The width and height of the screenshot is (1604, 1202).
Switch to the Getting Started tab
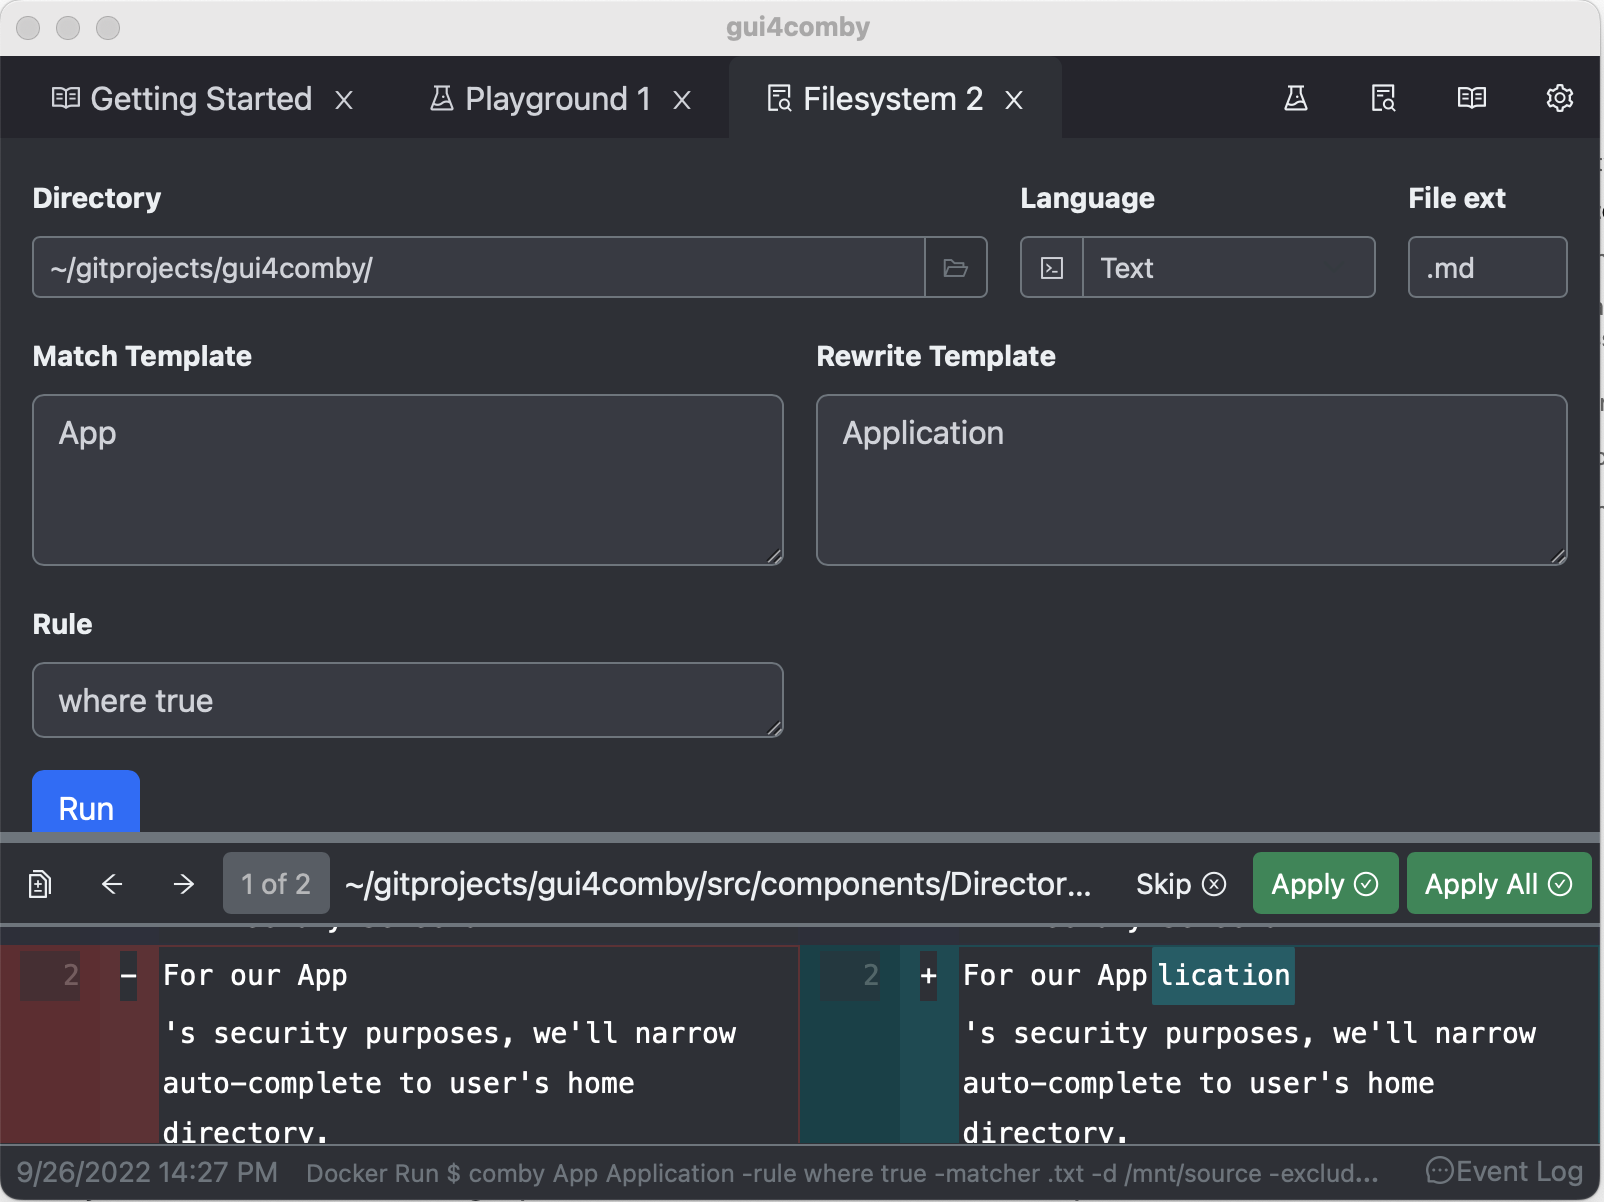click(182, 99)
